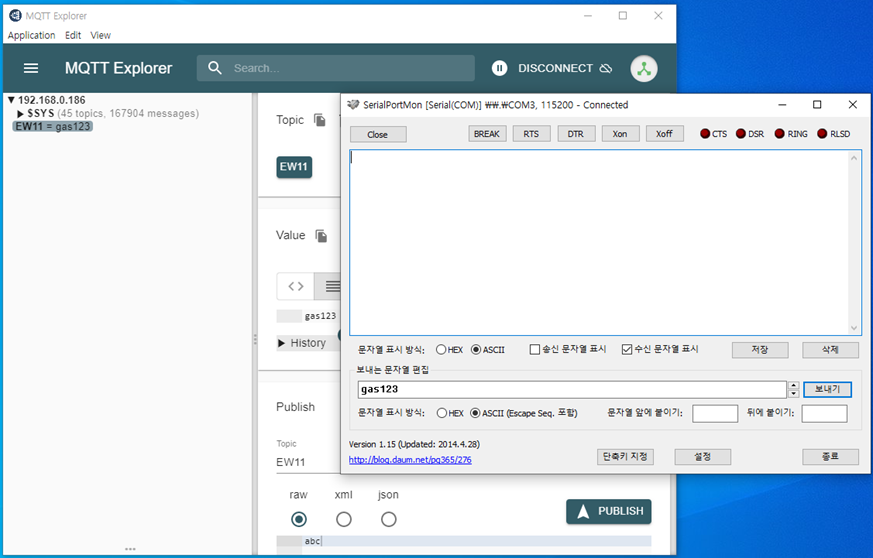Click the DISCONNECT button
Image resolution: width=873 pixels, height=558 pixels.
click(x=566, y=68)
